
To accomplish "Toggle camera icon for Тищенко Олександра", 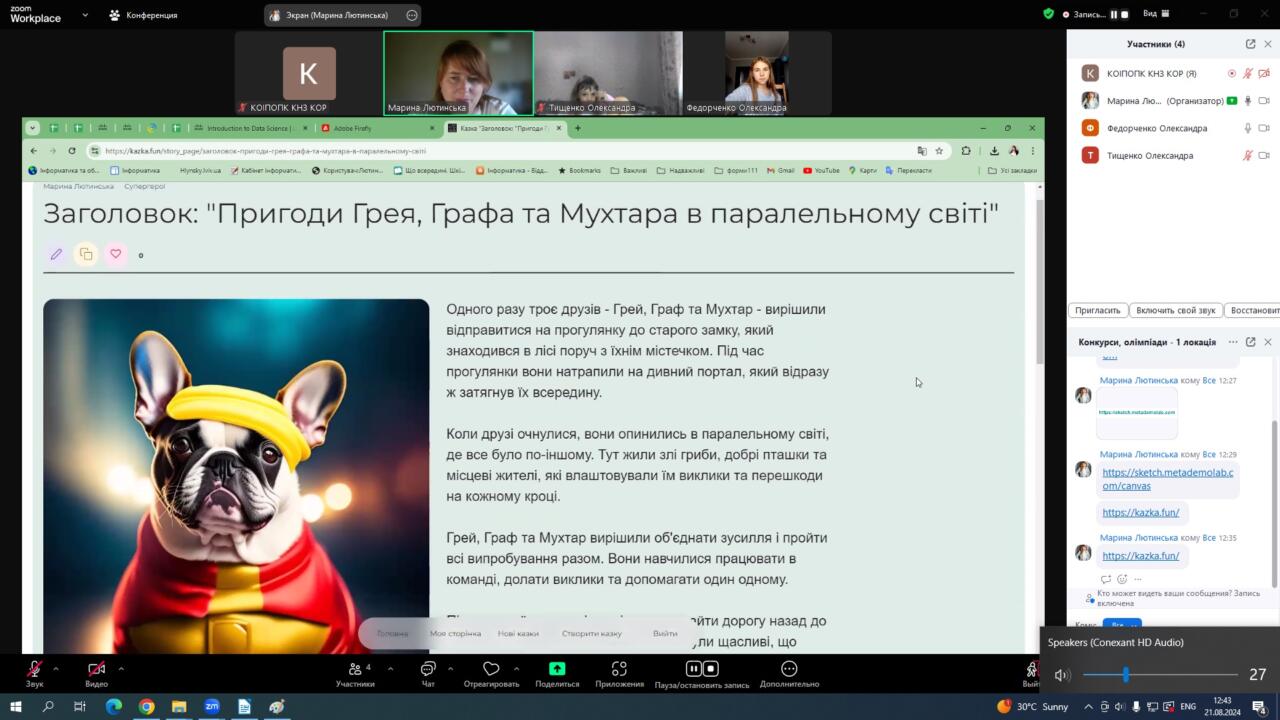I will [x=1263, y=155].
